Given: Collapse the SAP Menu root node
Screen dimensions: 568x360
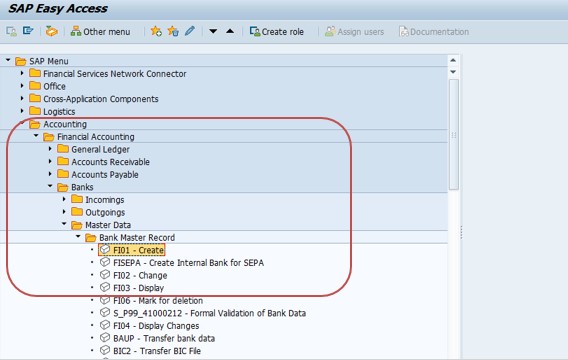Looking at the screenshot, I should pyautogui.click(x=8, y=60).
